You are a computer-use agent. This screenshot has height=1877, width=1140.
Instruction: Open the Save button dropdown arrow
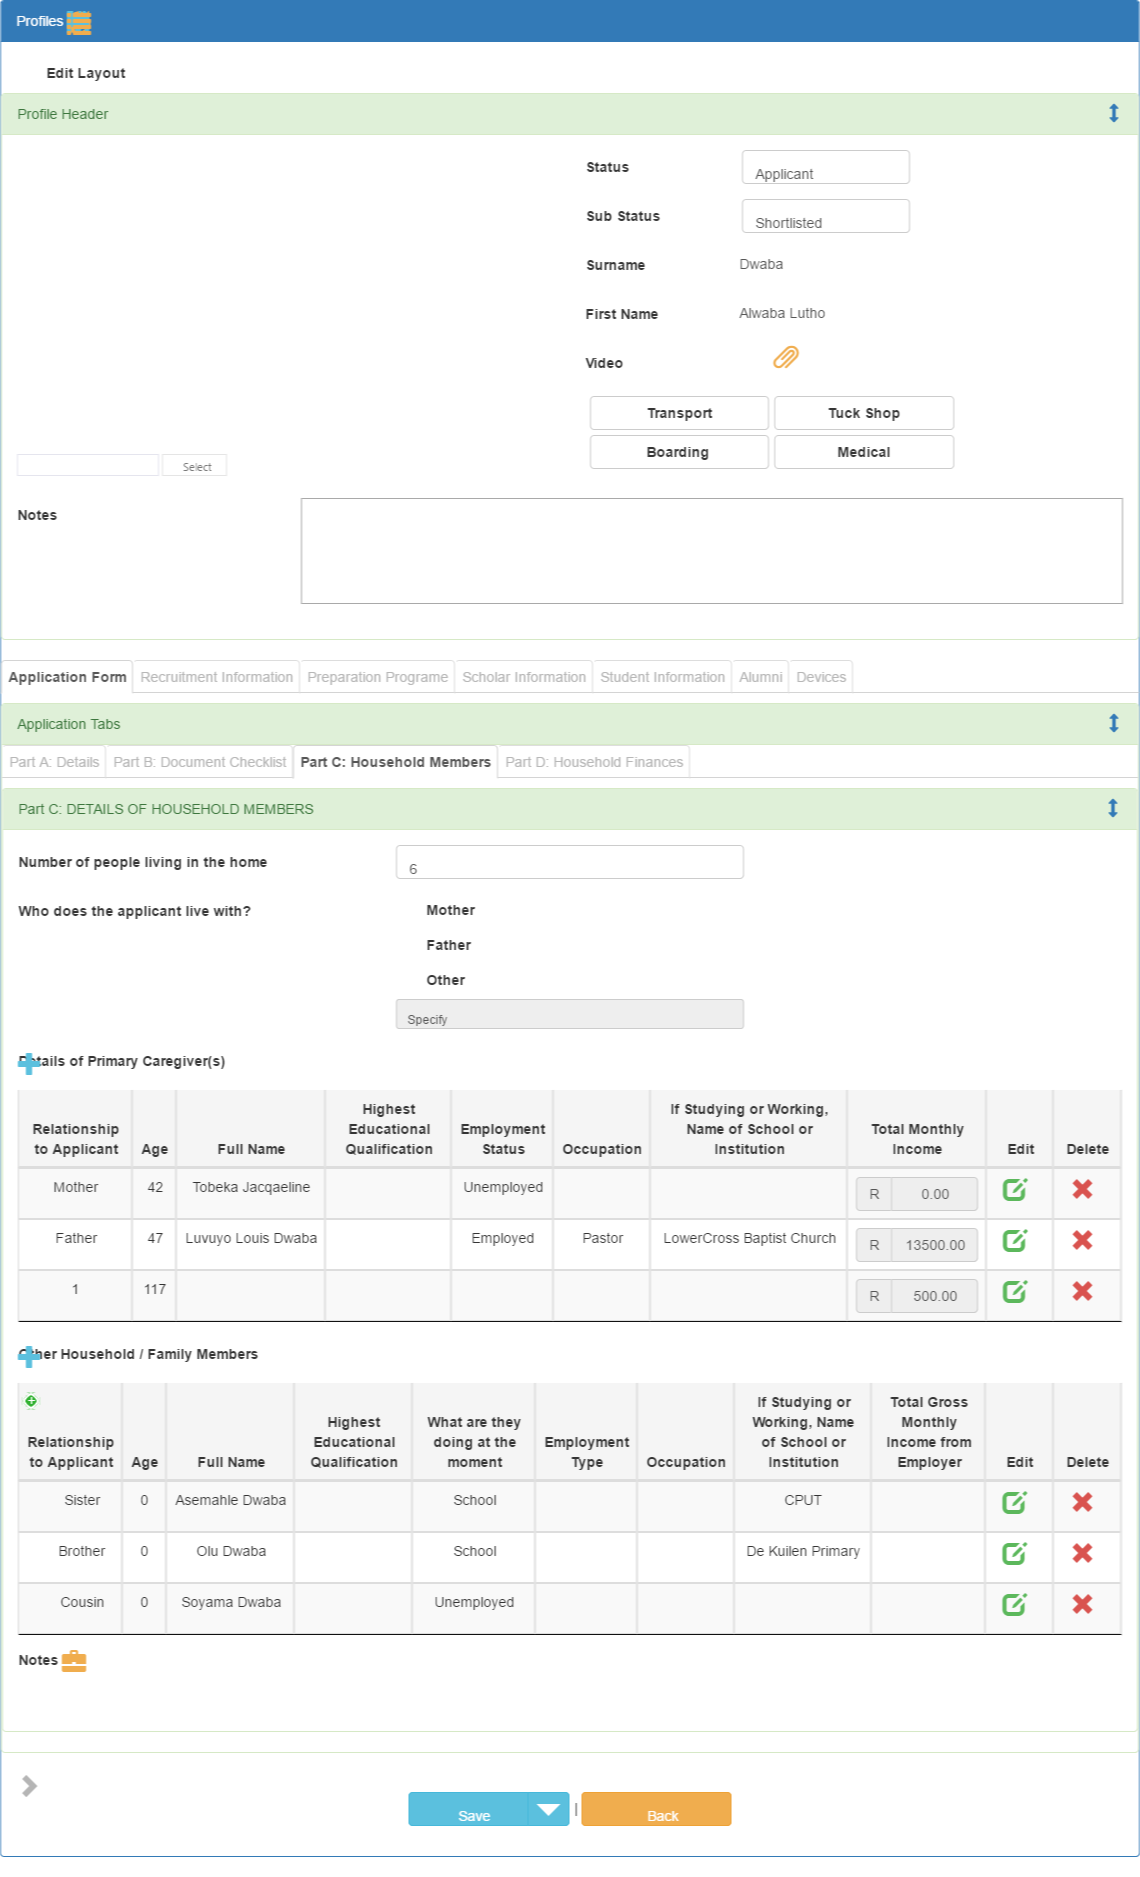548,1809
